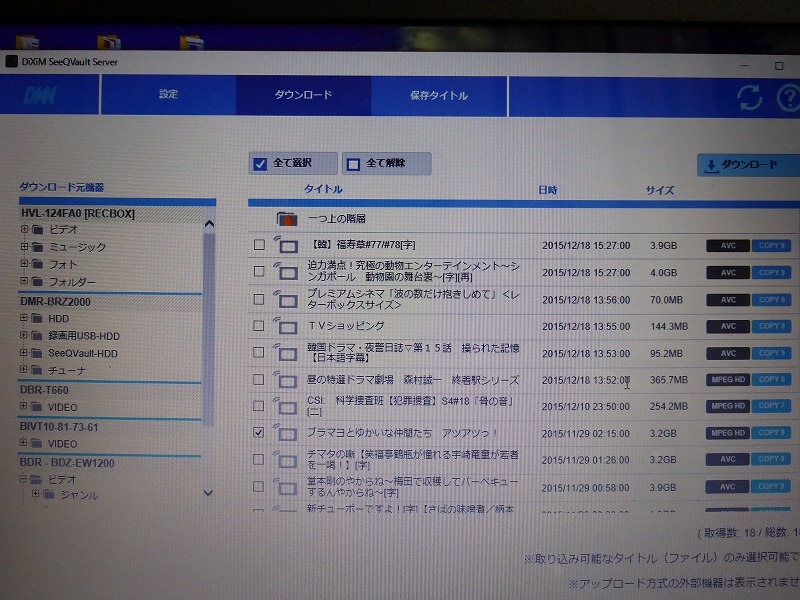Screen dimensions: 800x600
Task: Expand the ビデオ node under HVL-124FA0
Action: 24,229
